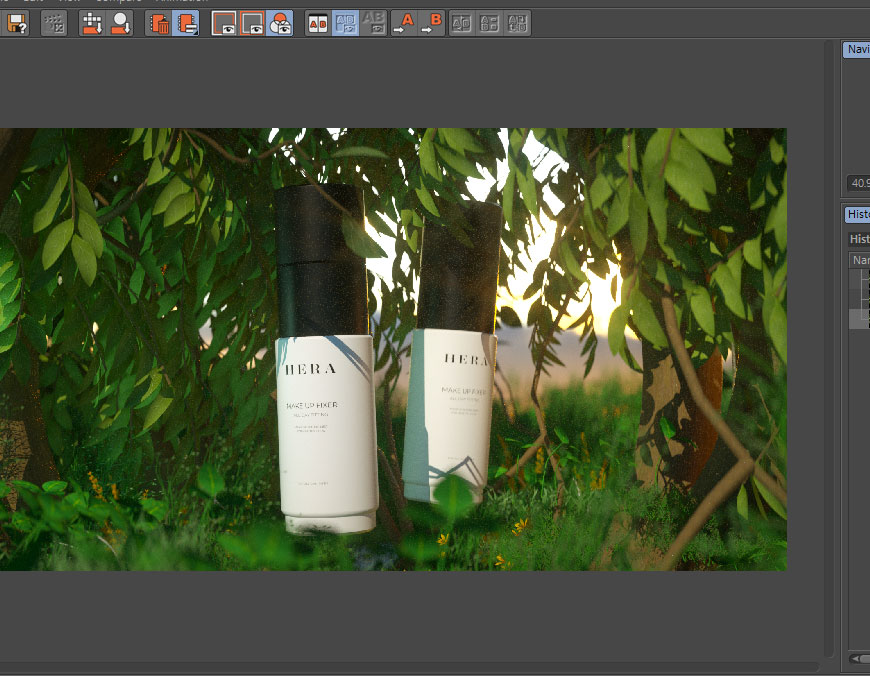The height and width of the screenshot is (676, 870).
Task: Toggle the color circles eye icon
Action: 280,24
